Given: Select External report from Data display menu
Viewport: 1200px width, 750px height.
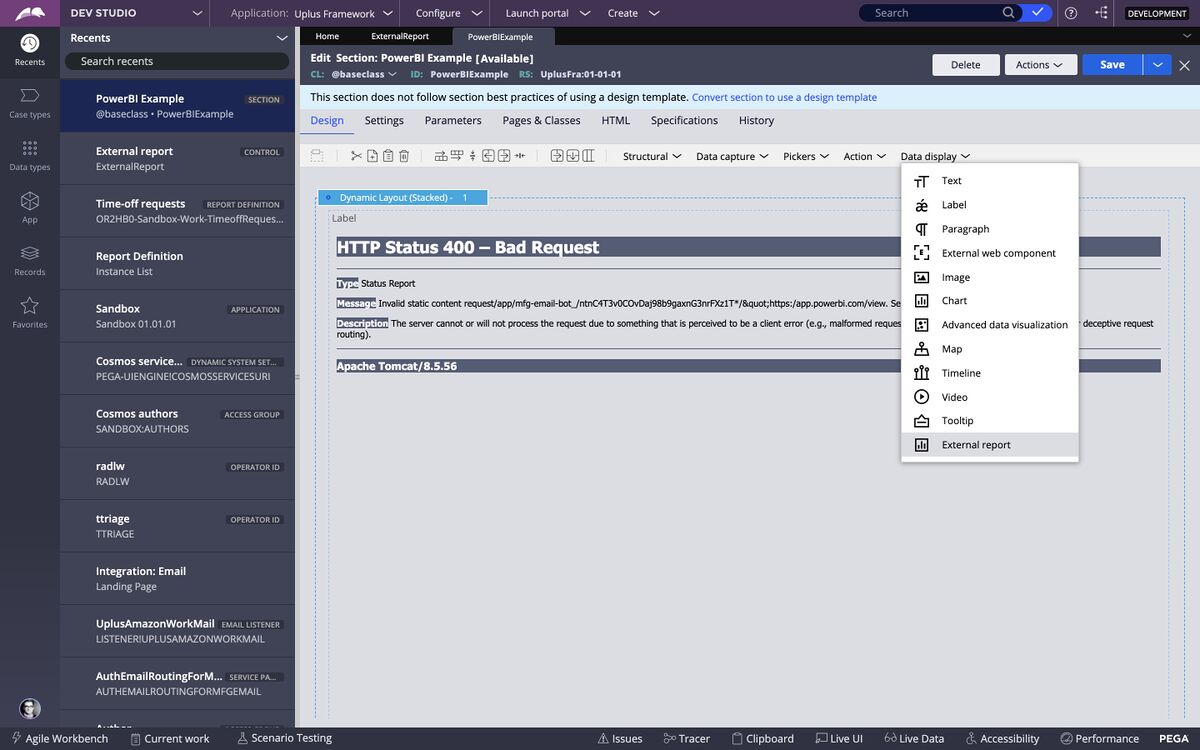Looking at the screenshot, I should pos(990,445).
